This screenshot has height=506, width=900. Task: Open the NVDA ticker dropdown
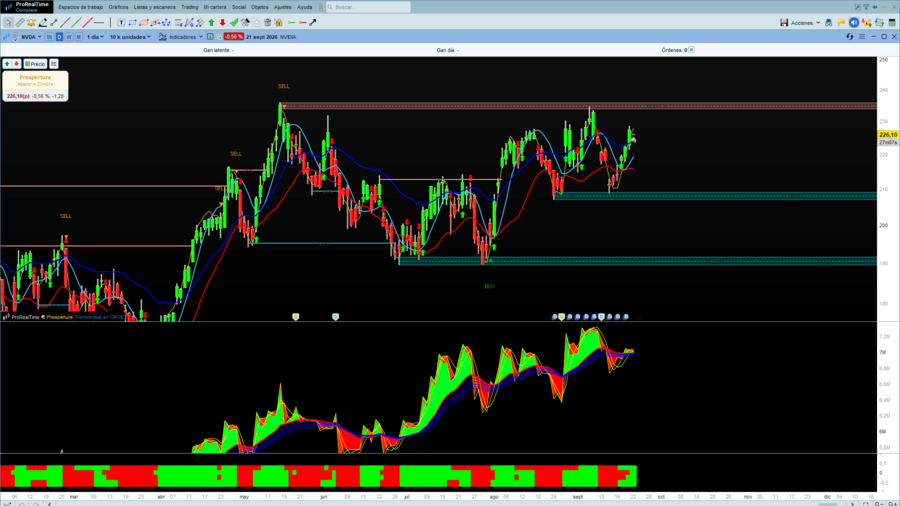pos(31,37)
